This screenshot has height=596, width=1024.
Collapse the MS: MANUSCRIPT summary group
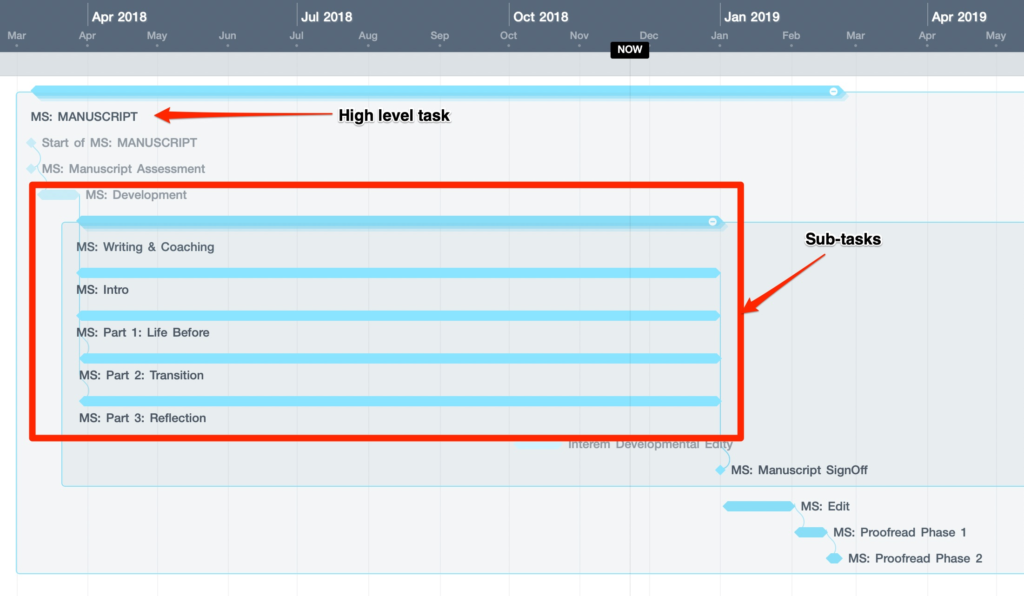click(833, 92)
